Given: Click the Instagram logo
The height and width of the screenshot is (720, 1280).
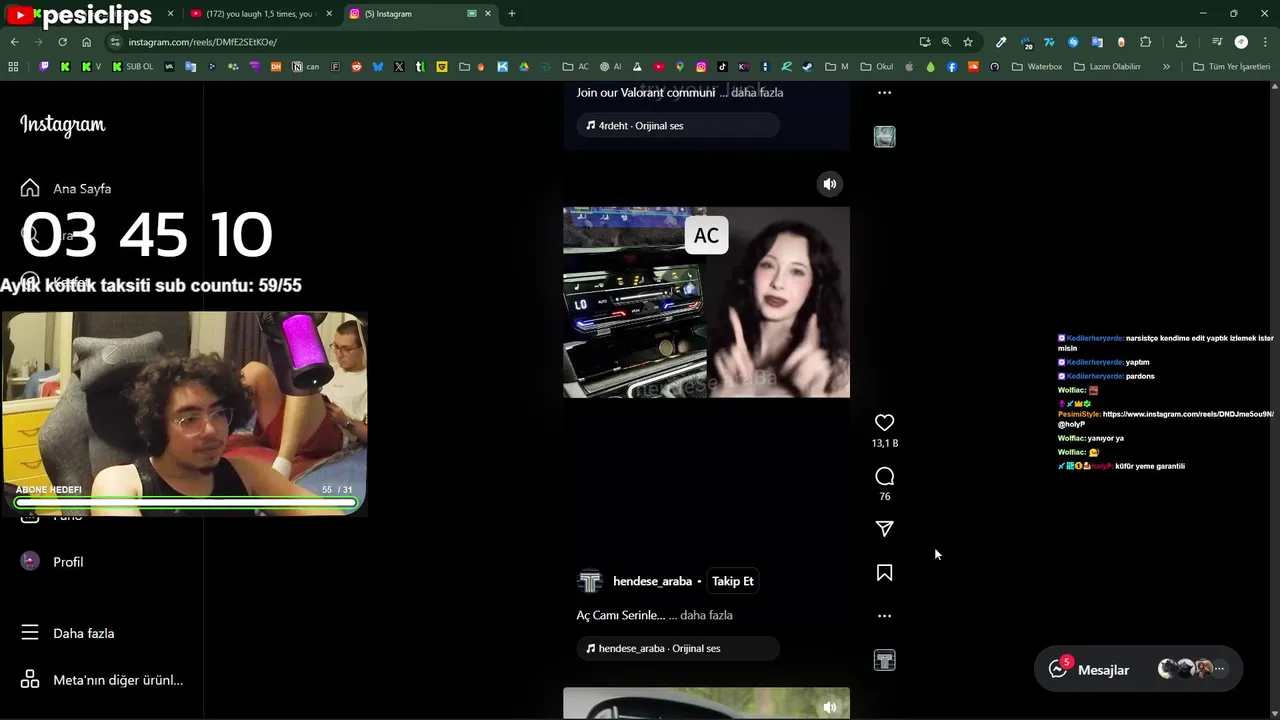Looking at the screenshot, I should point(62,125).
